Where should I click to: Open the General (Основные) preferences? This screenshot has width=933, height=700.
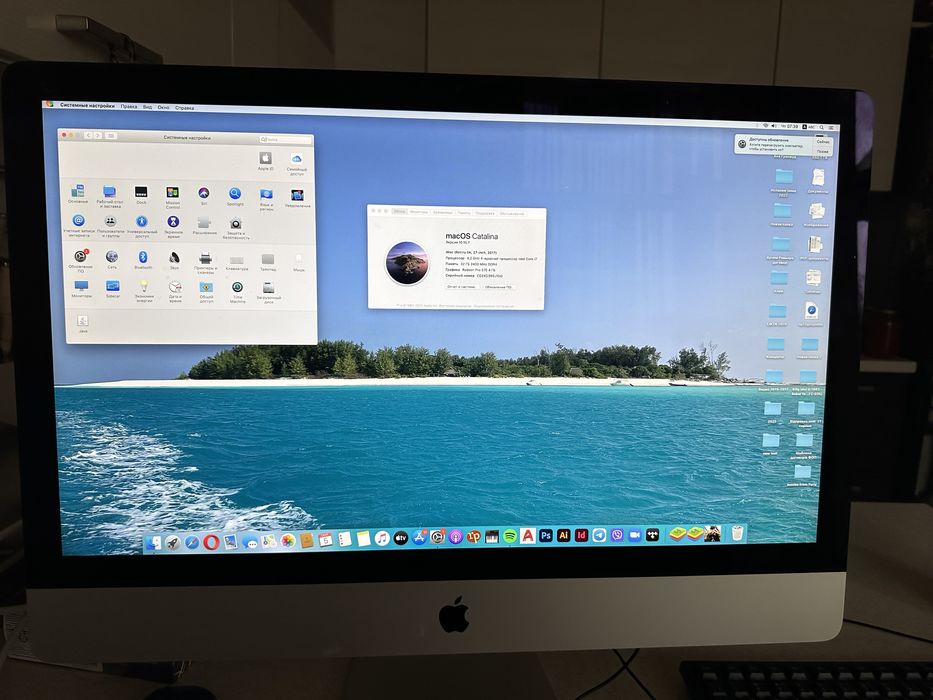click(x=78, y=193)
